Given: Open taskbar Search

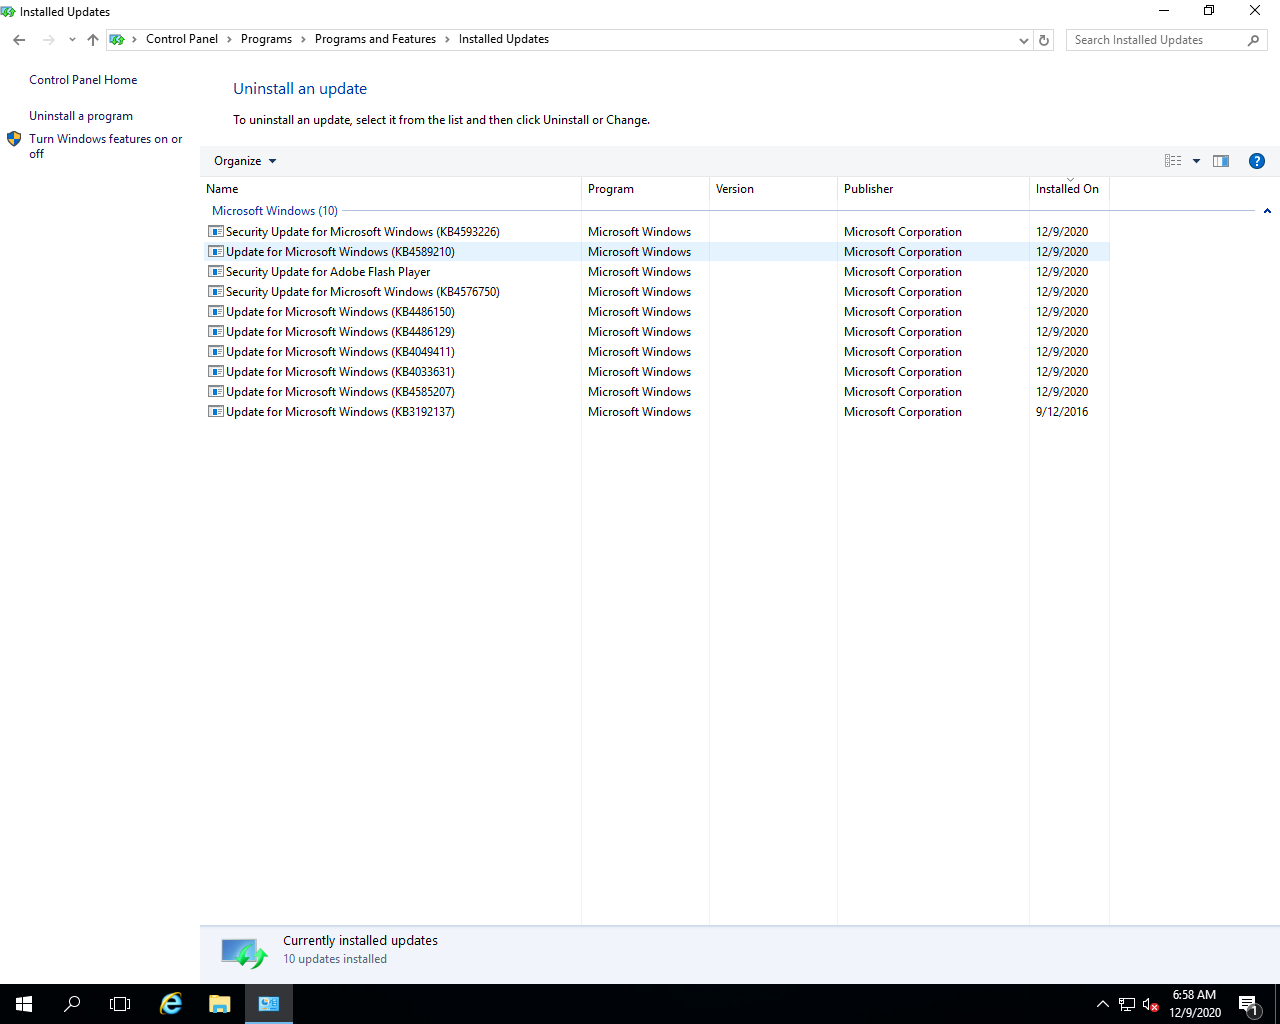Looking at the screenshot, I should (72, 1004).
